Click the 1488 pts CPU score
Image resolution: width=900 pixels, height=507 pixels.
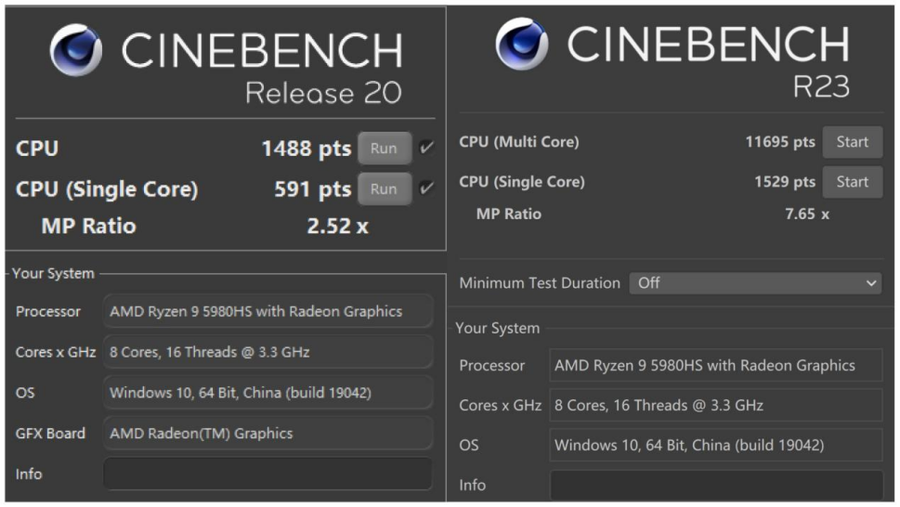tap(306, 149)
